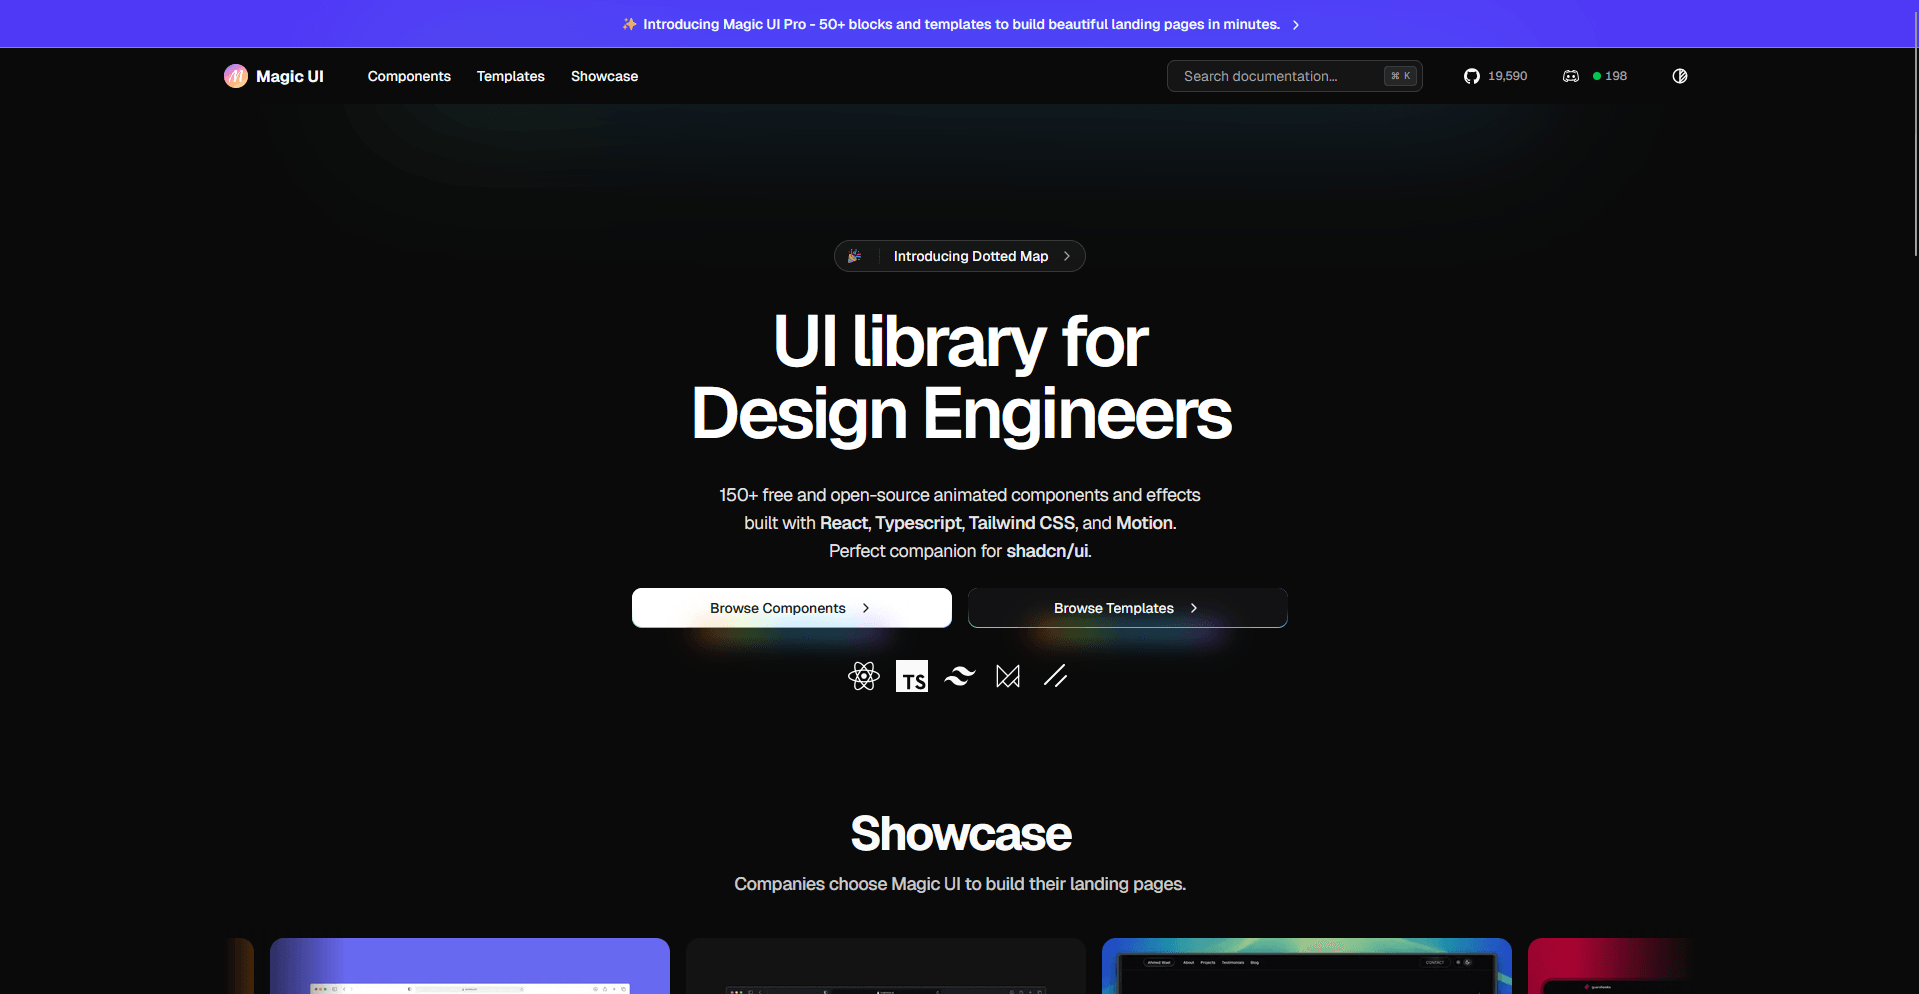Screen dimensions: 1919x994
Task: Click the chevron arrow in top banner
Action: pyautogui.click(x=1296, y=24)
